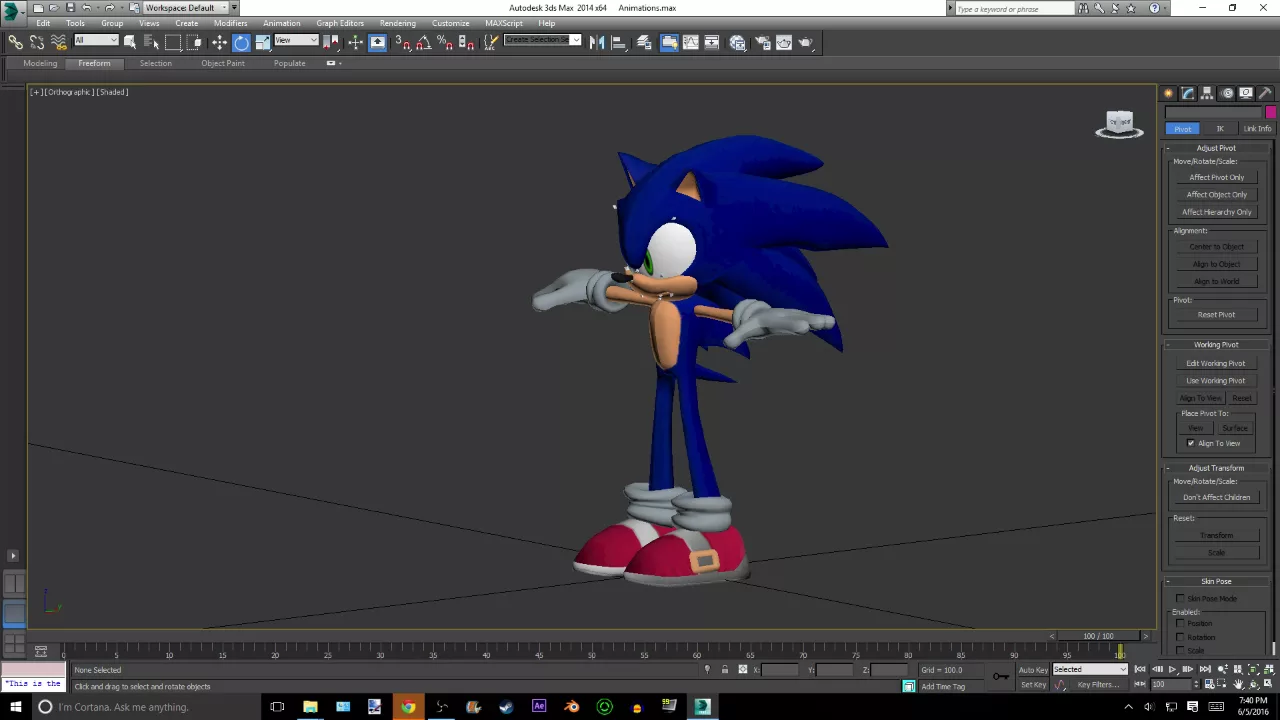Click the Bind to Space Warp icon
The width and height of the screenshot is (1280, 720).
(59, 42)
